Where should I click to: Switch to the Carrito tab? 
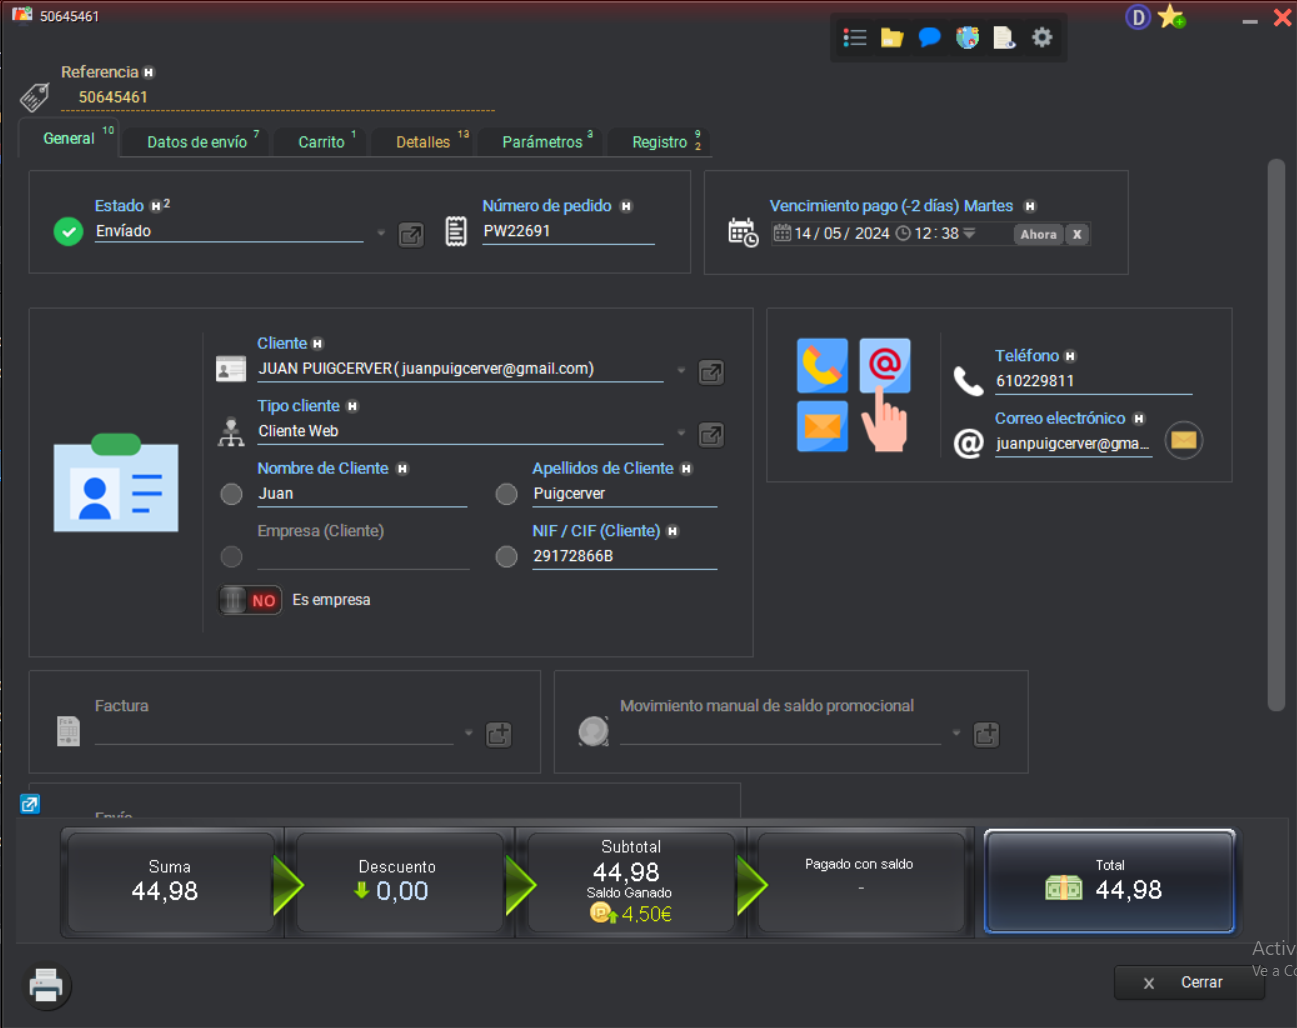tap(321, 142)
